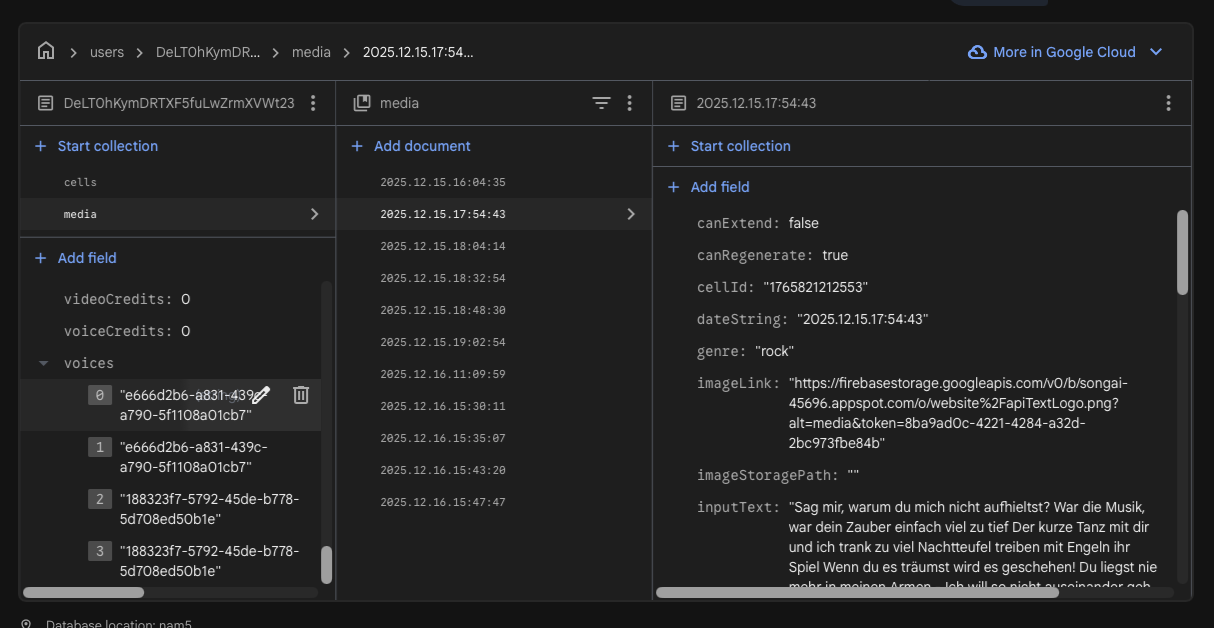Select the videoCredits field
The height and width of the screenshot is (628, 1214).
[127, 299]
